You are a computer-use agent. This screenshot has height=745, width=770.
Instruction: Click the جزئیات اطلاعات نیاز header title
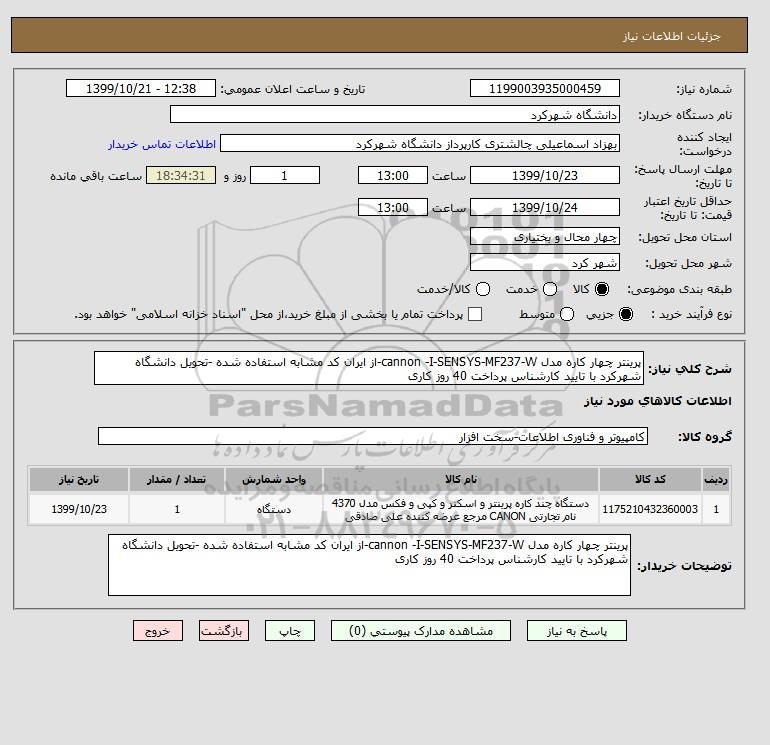click(x=671, y=36)
